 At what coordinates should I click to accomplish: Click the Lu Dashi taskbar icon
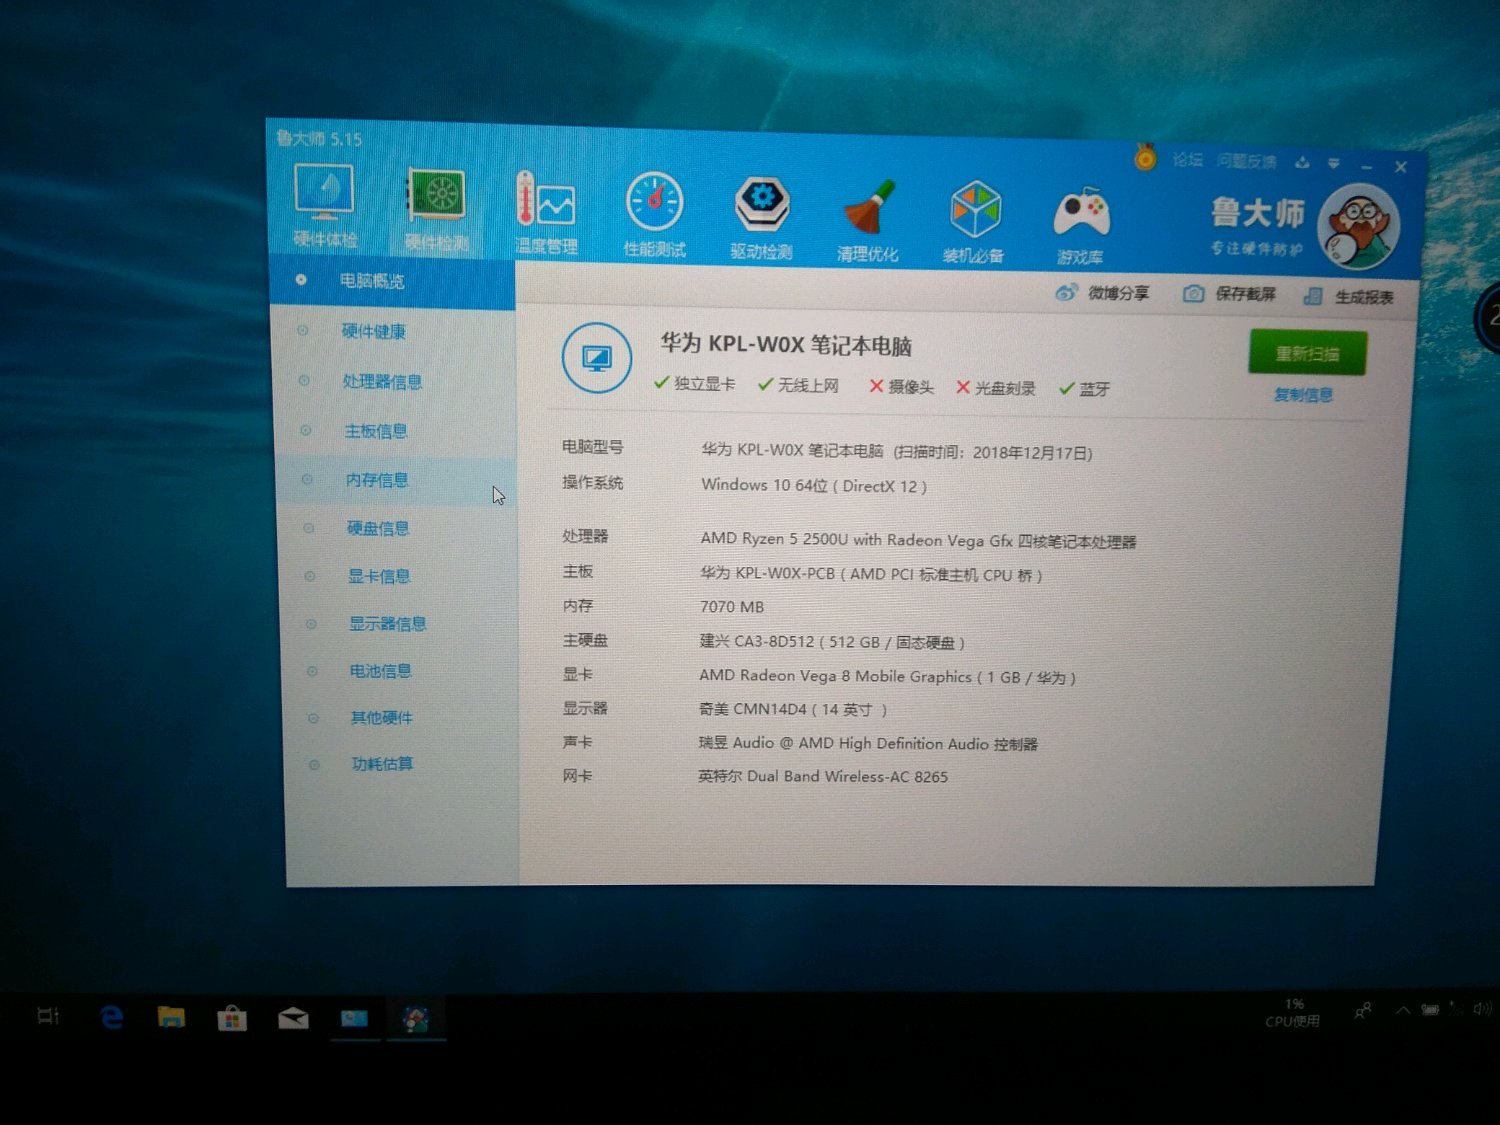coord(415,1019)
